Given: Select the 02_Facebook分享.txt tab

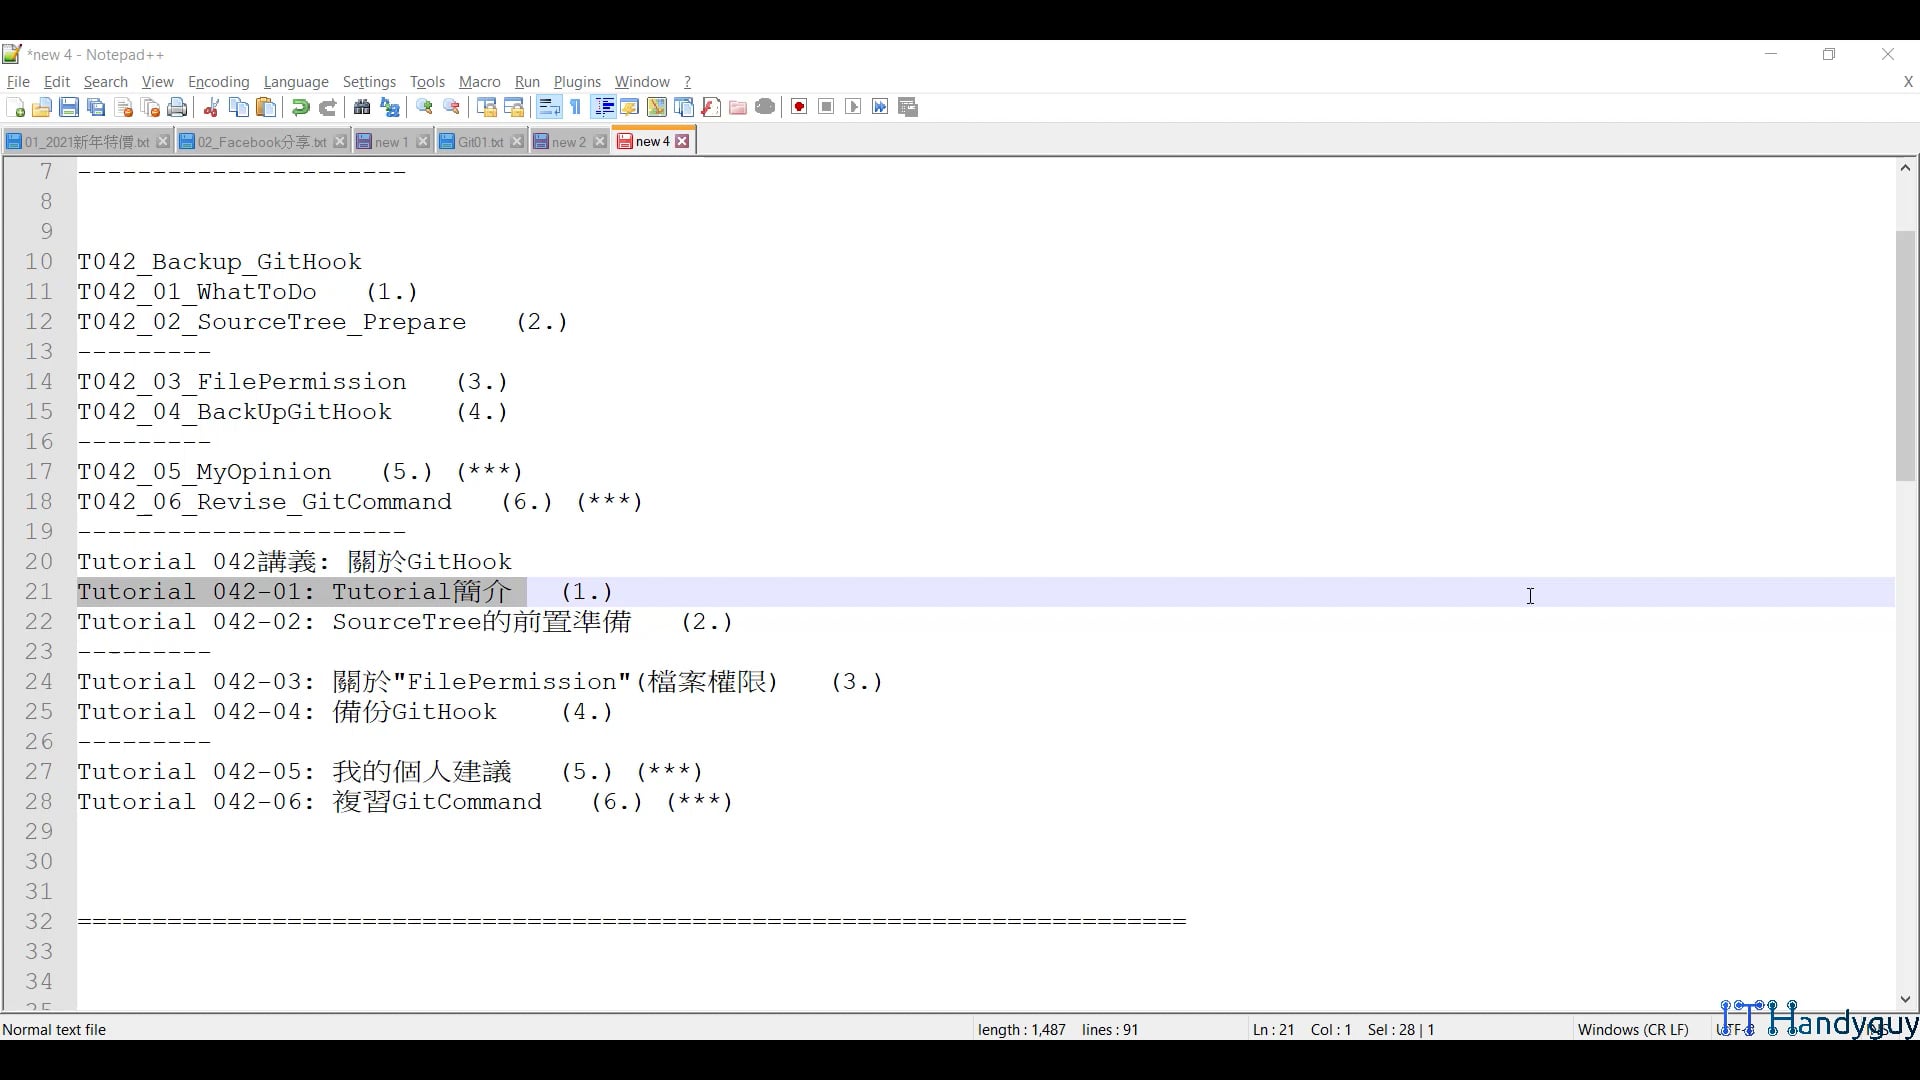Looking at the screenshot, I should pos(258,141).
